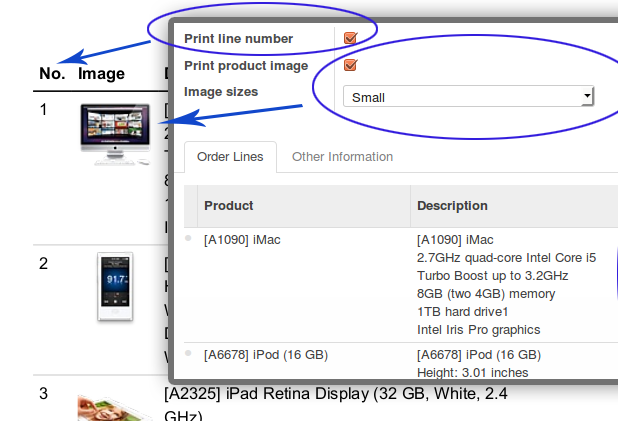Click the iPod description 'Height: 3.01 inches'
This screenshot has height=421, width=618.
click(x=473, y=373)
